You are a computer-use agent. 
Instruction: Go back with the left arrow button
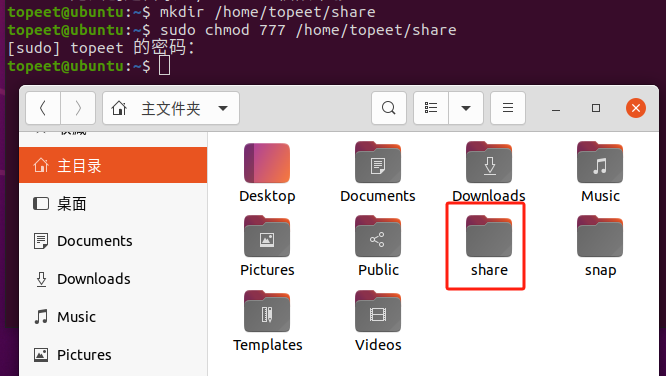pos(43,108)
